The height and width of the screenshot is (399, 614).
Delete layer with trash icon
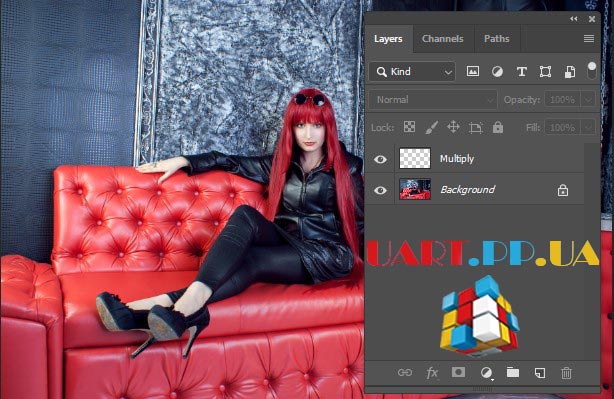point(566,373)
